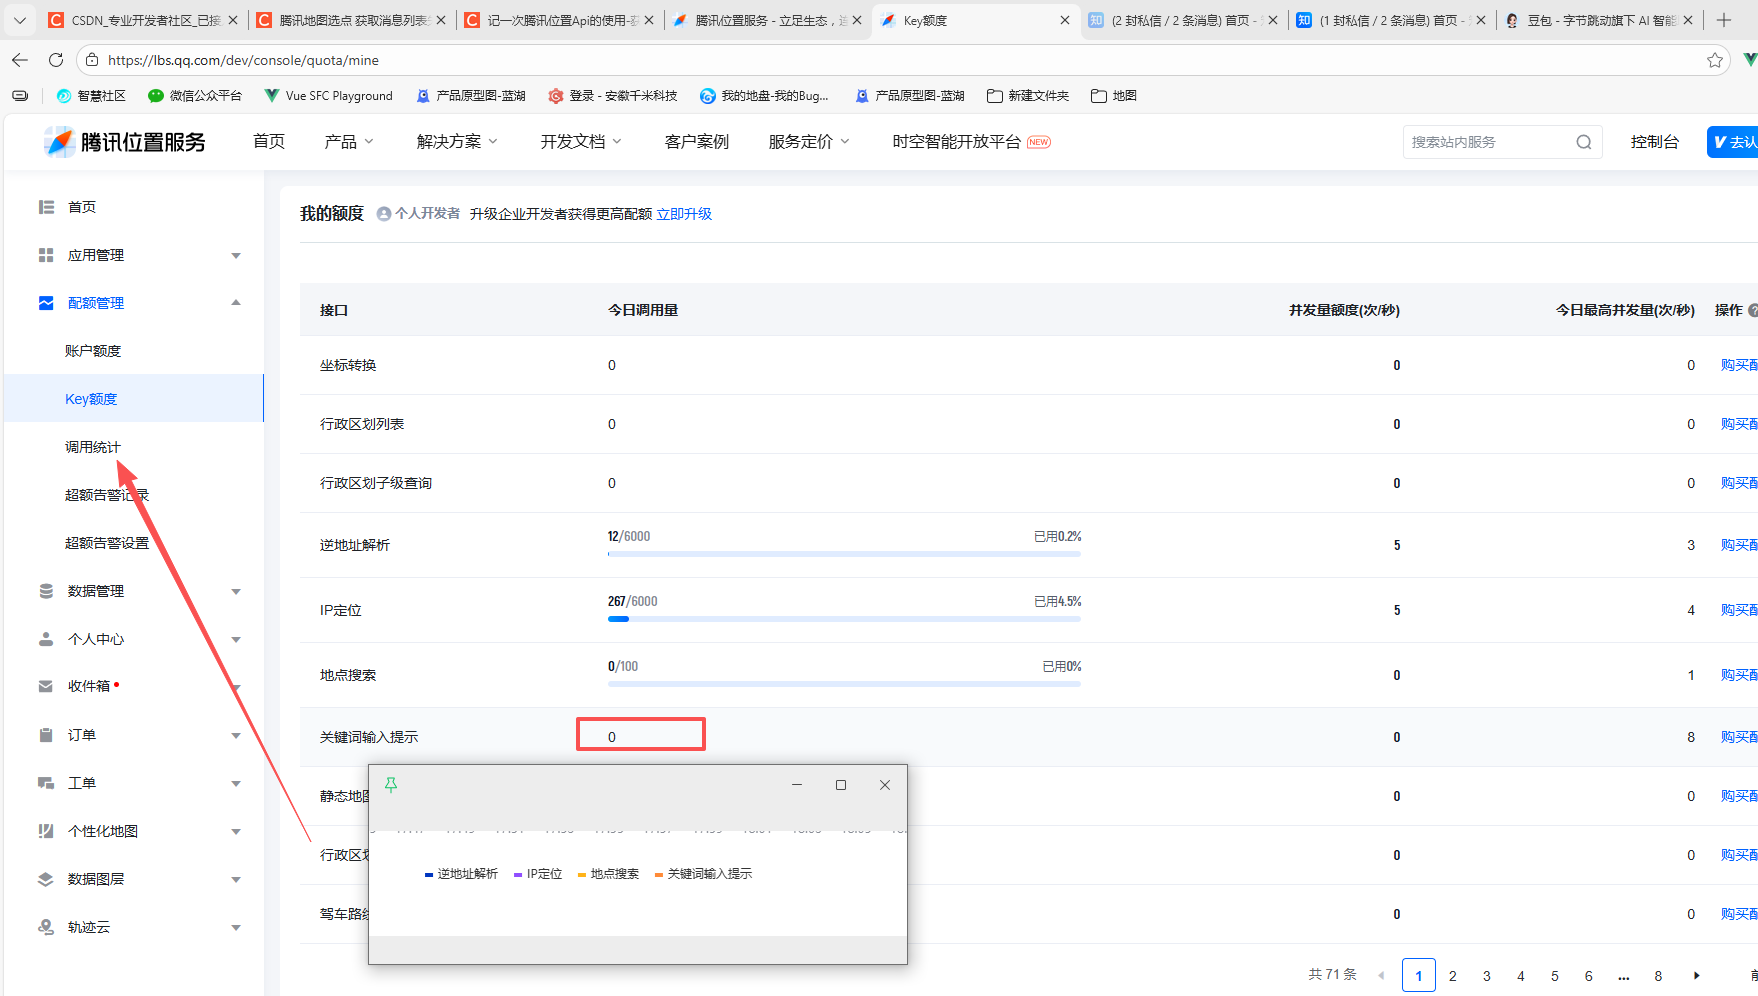Go to page 2 of results
The height and width of the screenshot is (996, 1758).
(1452, 975)
